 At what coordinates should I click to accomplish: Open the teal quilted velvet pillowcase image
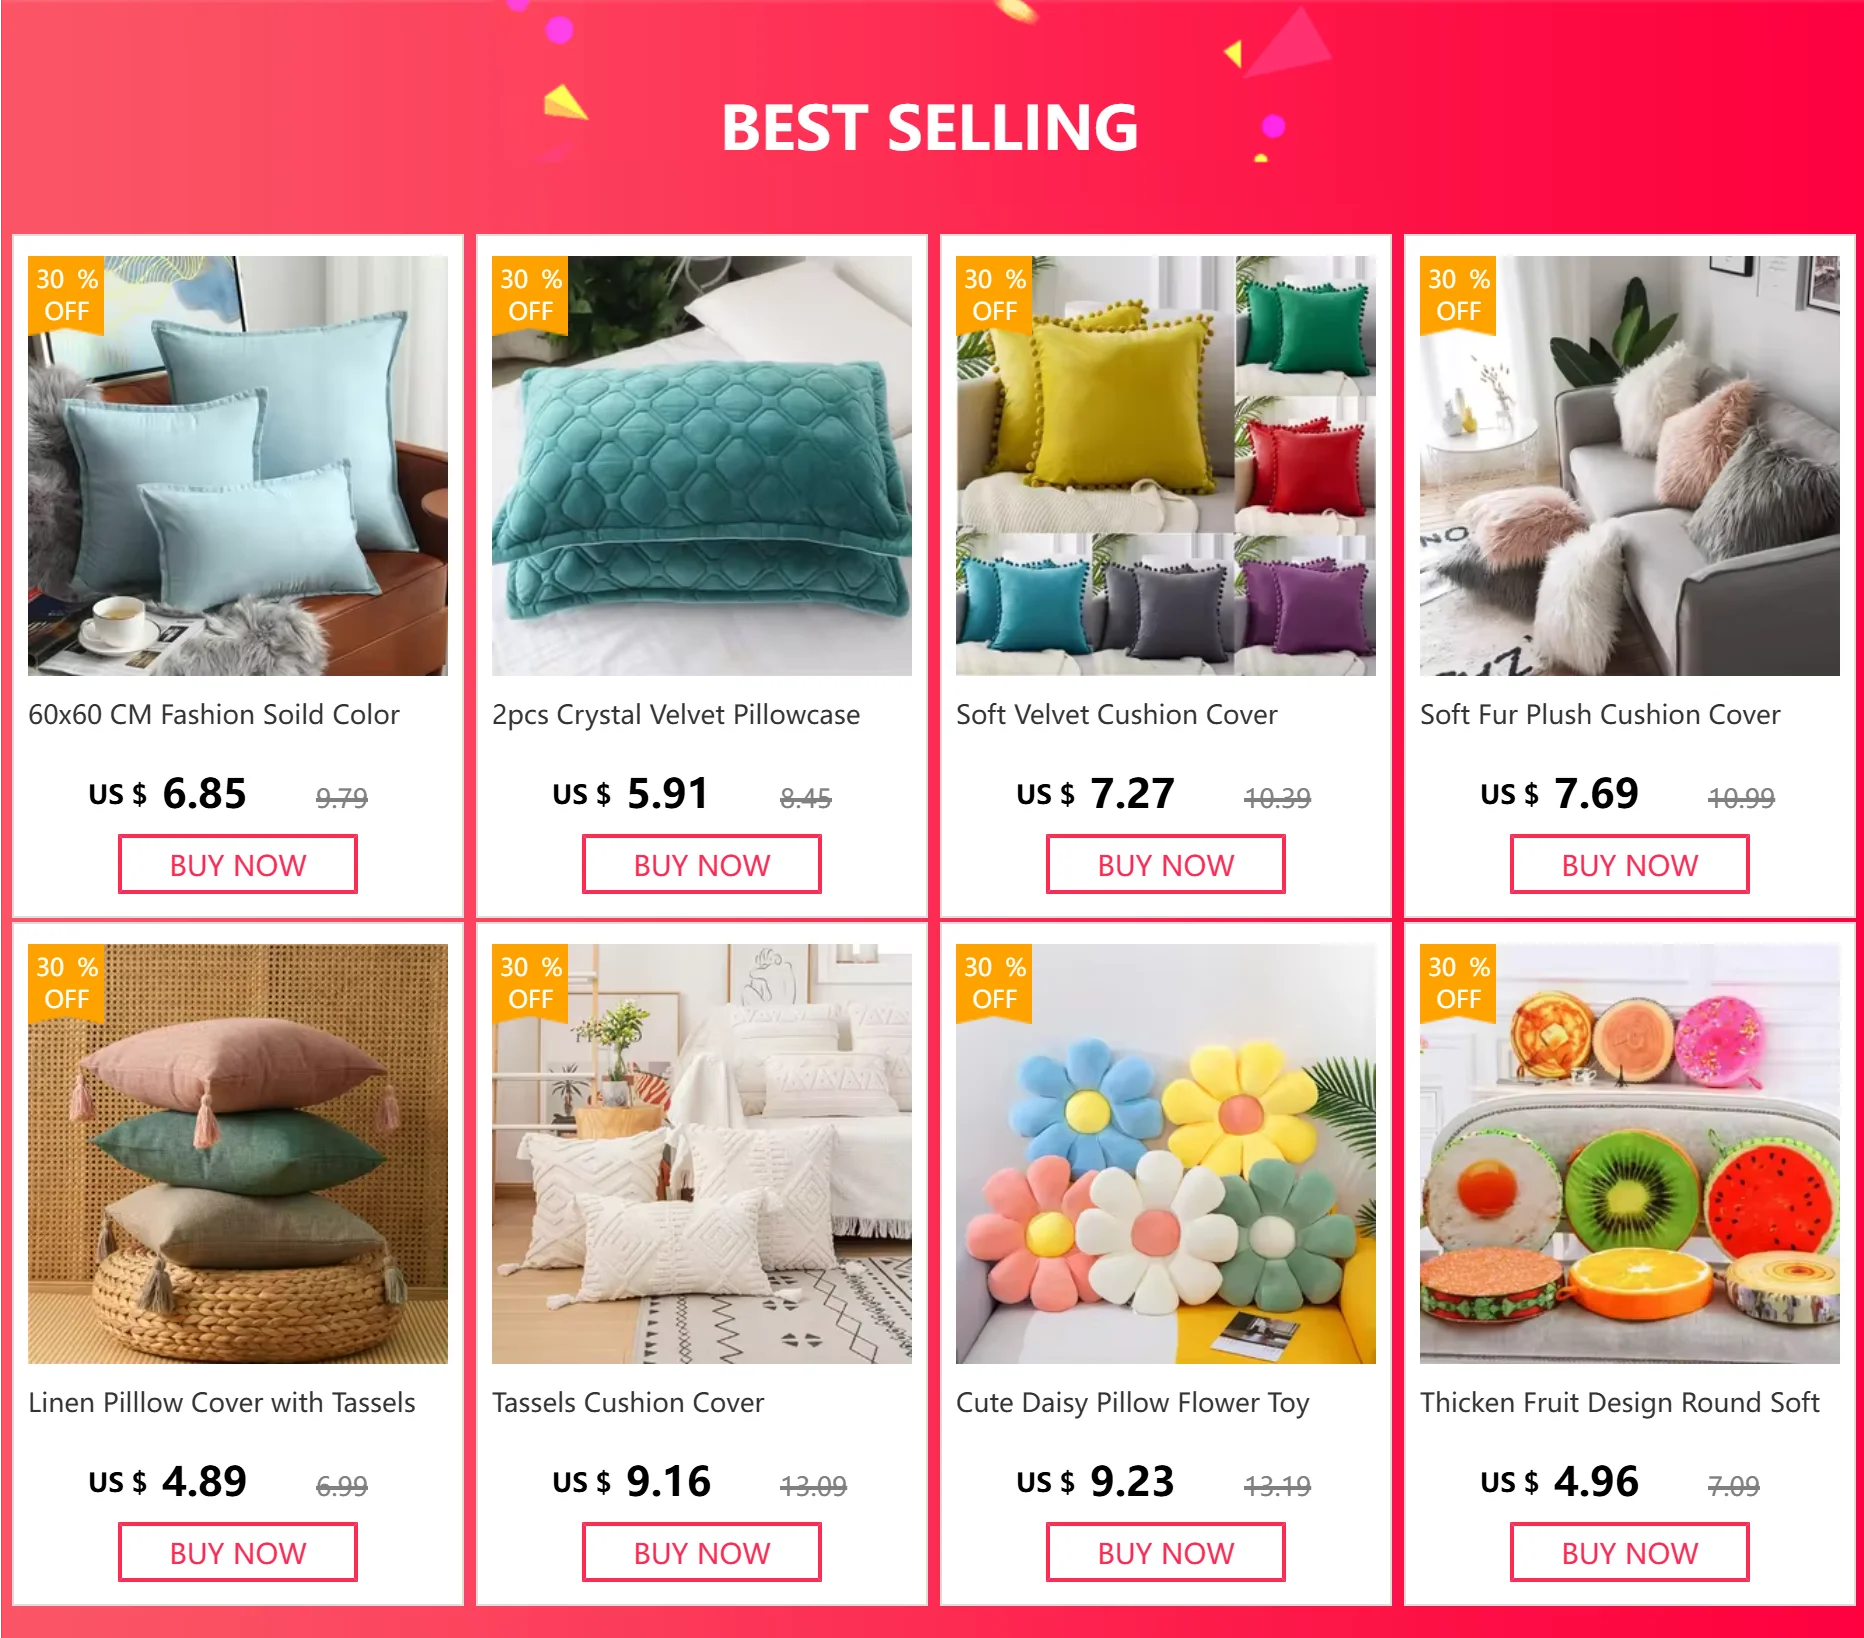(702, 466)
